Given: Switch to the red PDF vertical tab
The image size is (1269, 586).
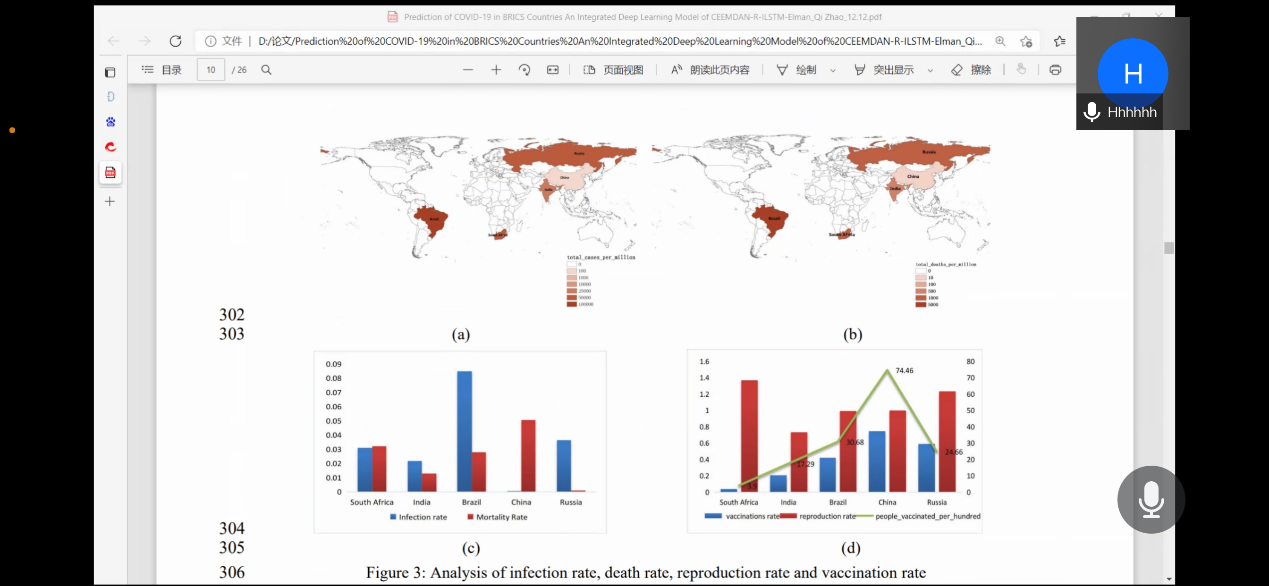Looking at the screenshot, I should click(110, 172).
